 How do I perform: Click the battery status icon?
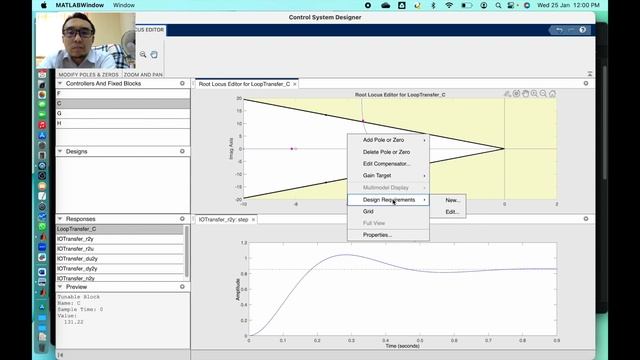(467, 5)
